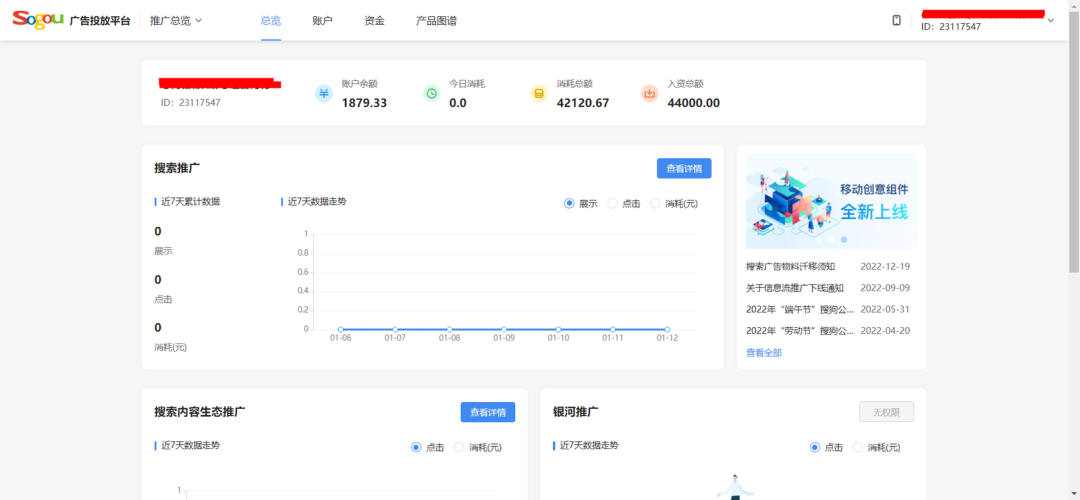Click the 账户余额 yen icon

tap(324, 93)
